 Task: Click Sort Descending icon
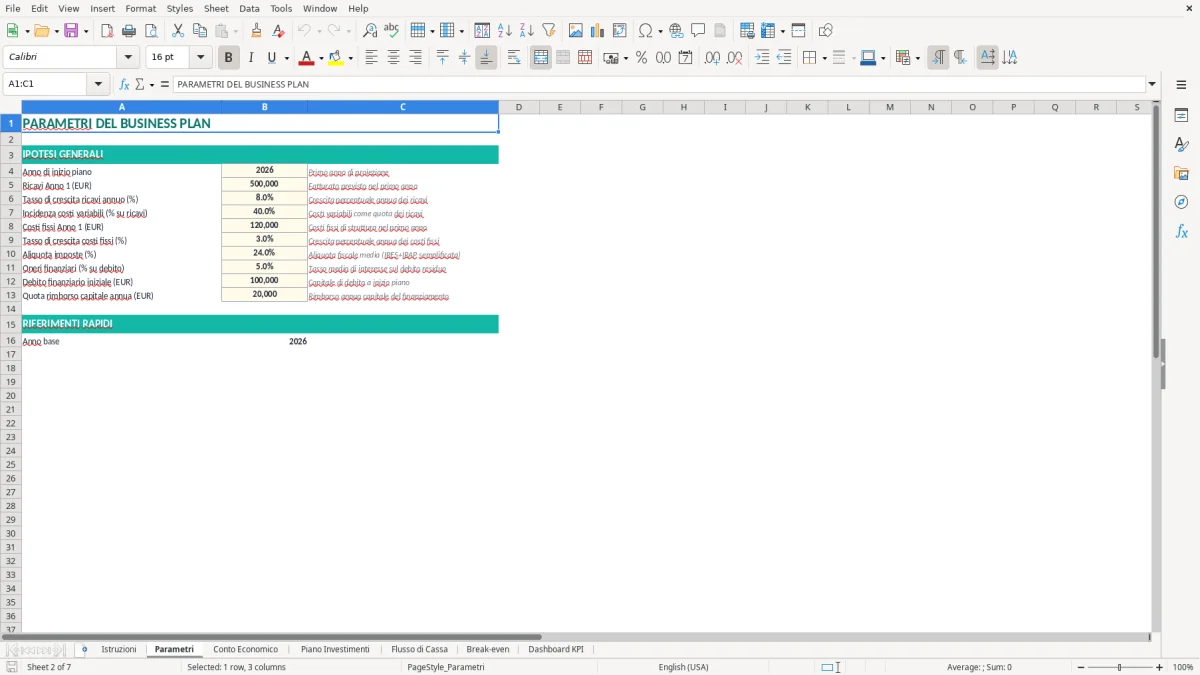click(x=527, y=31)
